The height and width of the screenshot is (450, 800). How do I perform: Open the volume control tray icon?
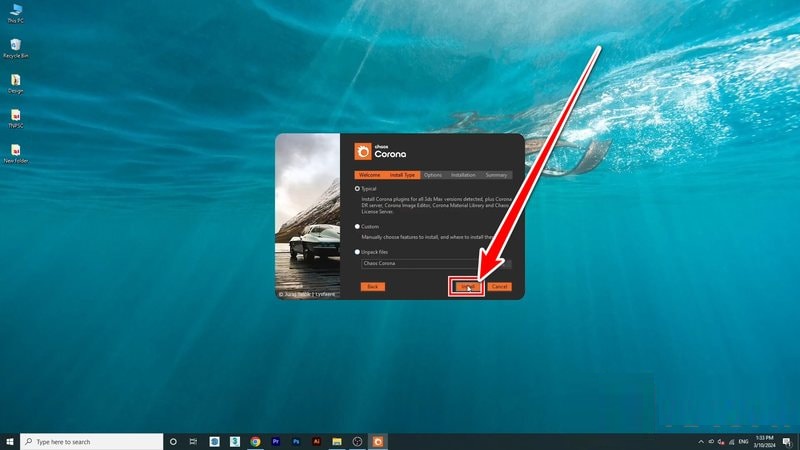[721, 442]
